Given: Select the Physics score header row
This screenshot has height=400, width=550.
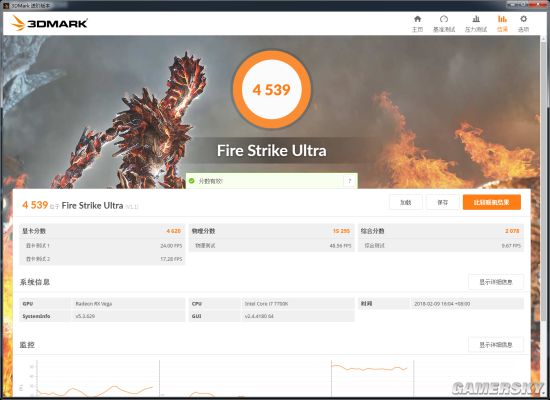Looking at the screenshot, I should coord(271,231).
